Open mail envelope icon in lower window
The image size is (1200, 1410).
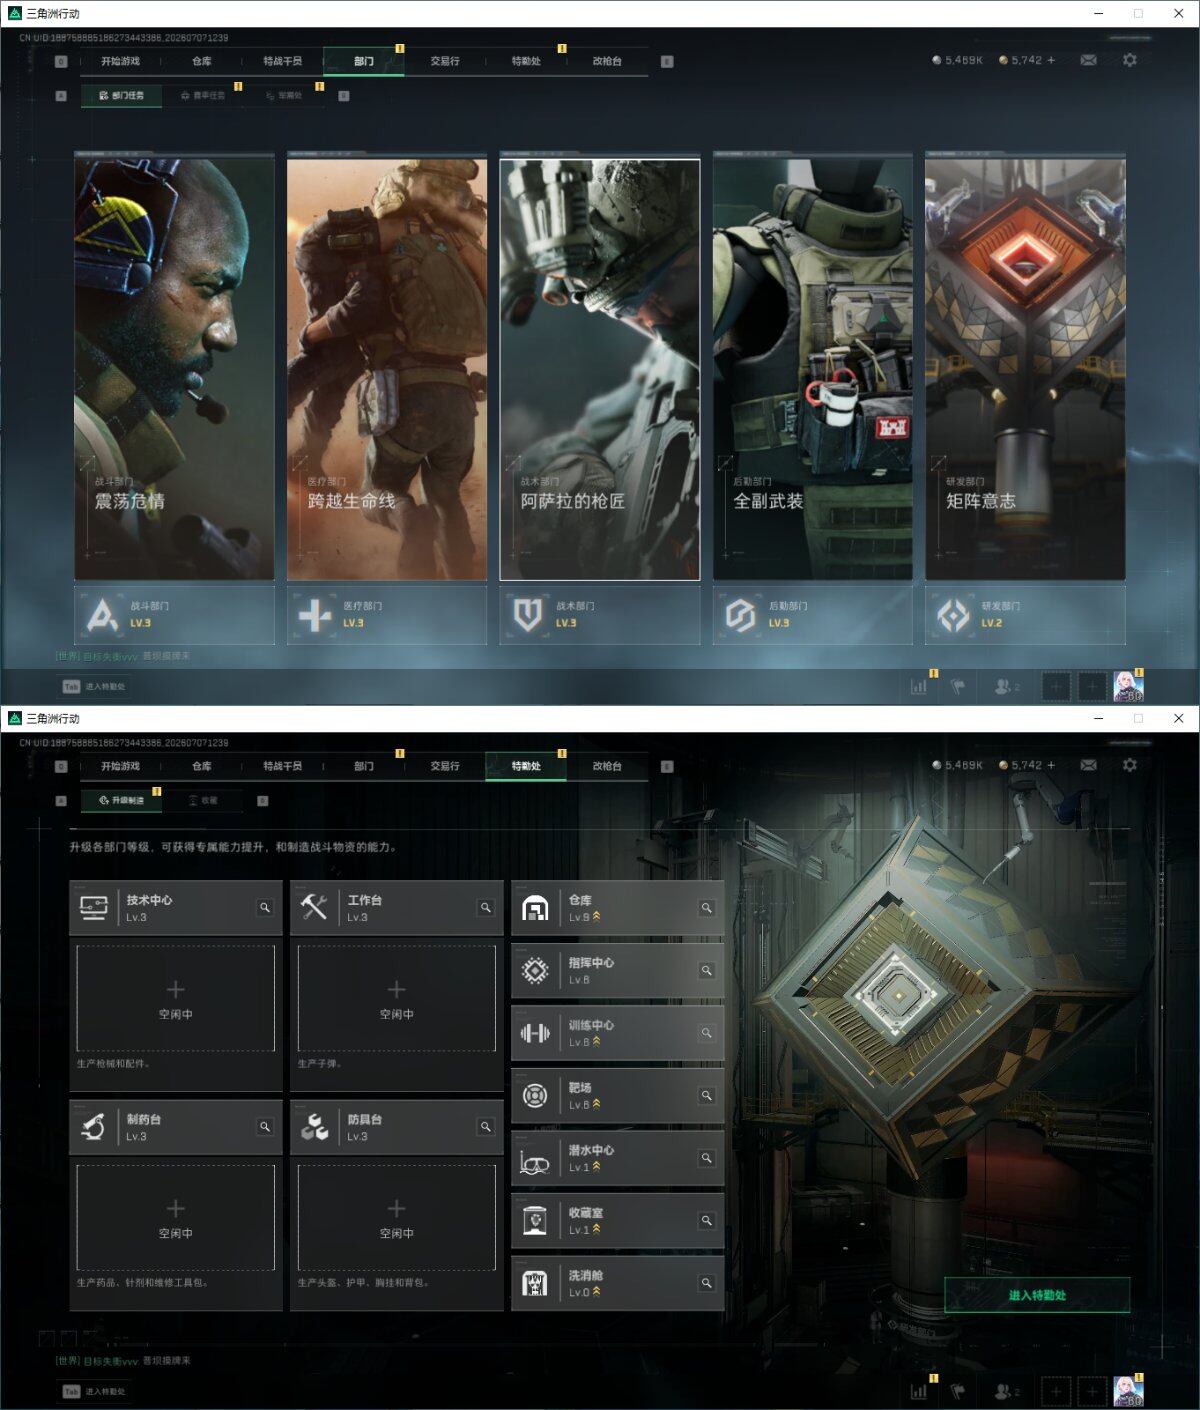pyautogui.click(x=1089, y=765)
